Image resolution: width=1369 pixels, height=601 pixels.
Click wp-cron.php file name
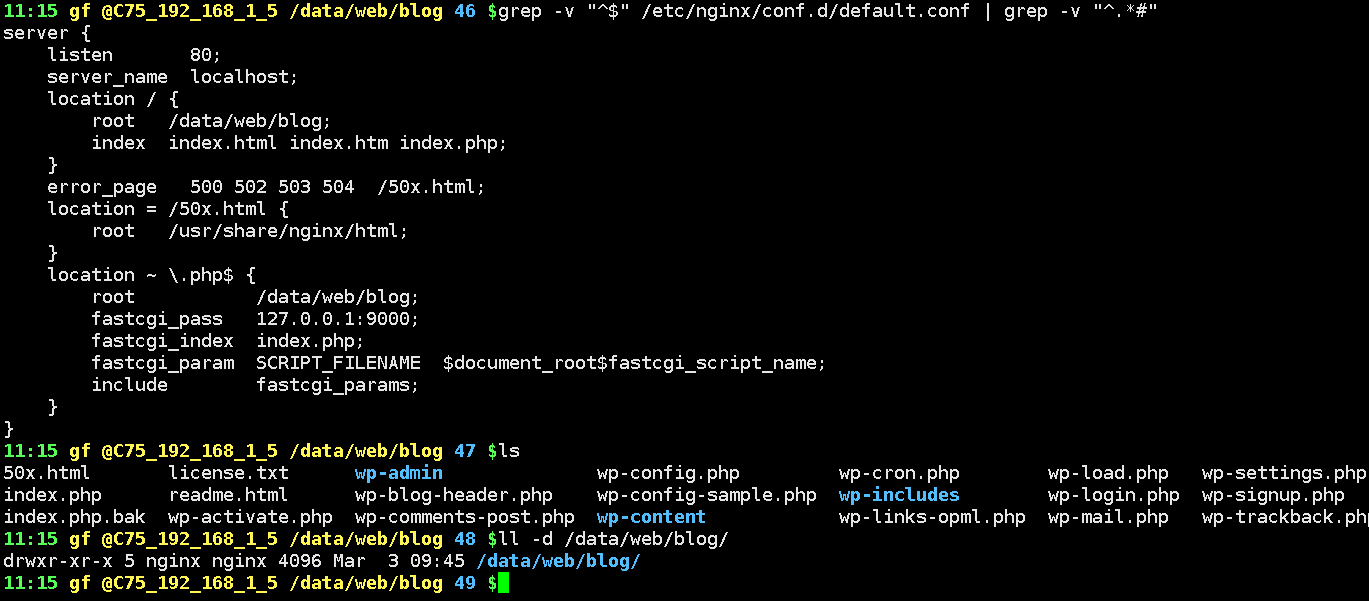click(899, 473)
